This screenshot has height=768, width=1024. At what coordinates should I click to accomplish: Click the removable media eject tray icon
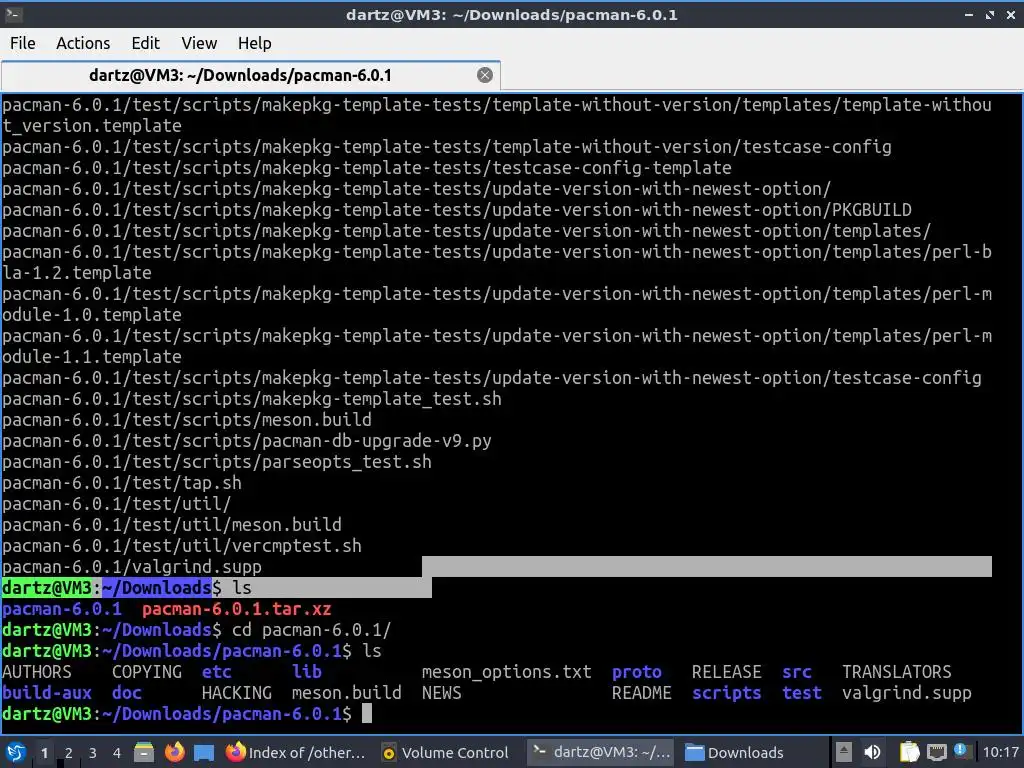844,752
